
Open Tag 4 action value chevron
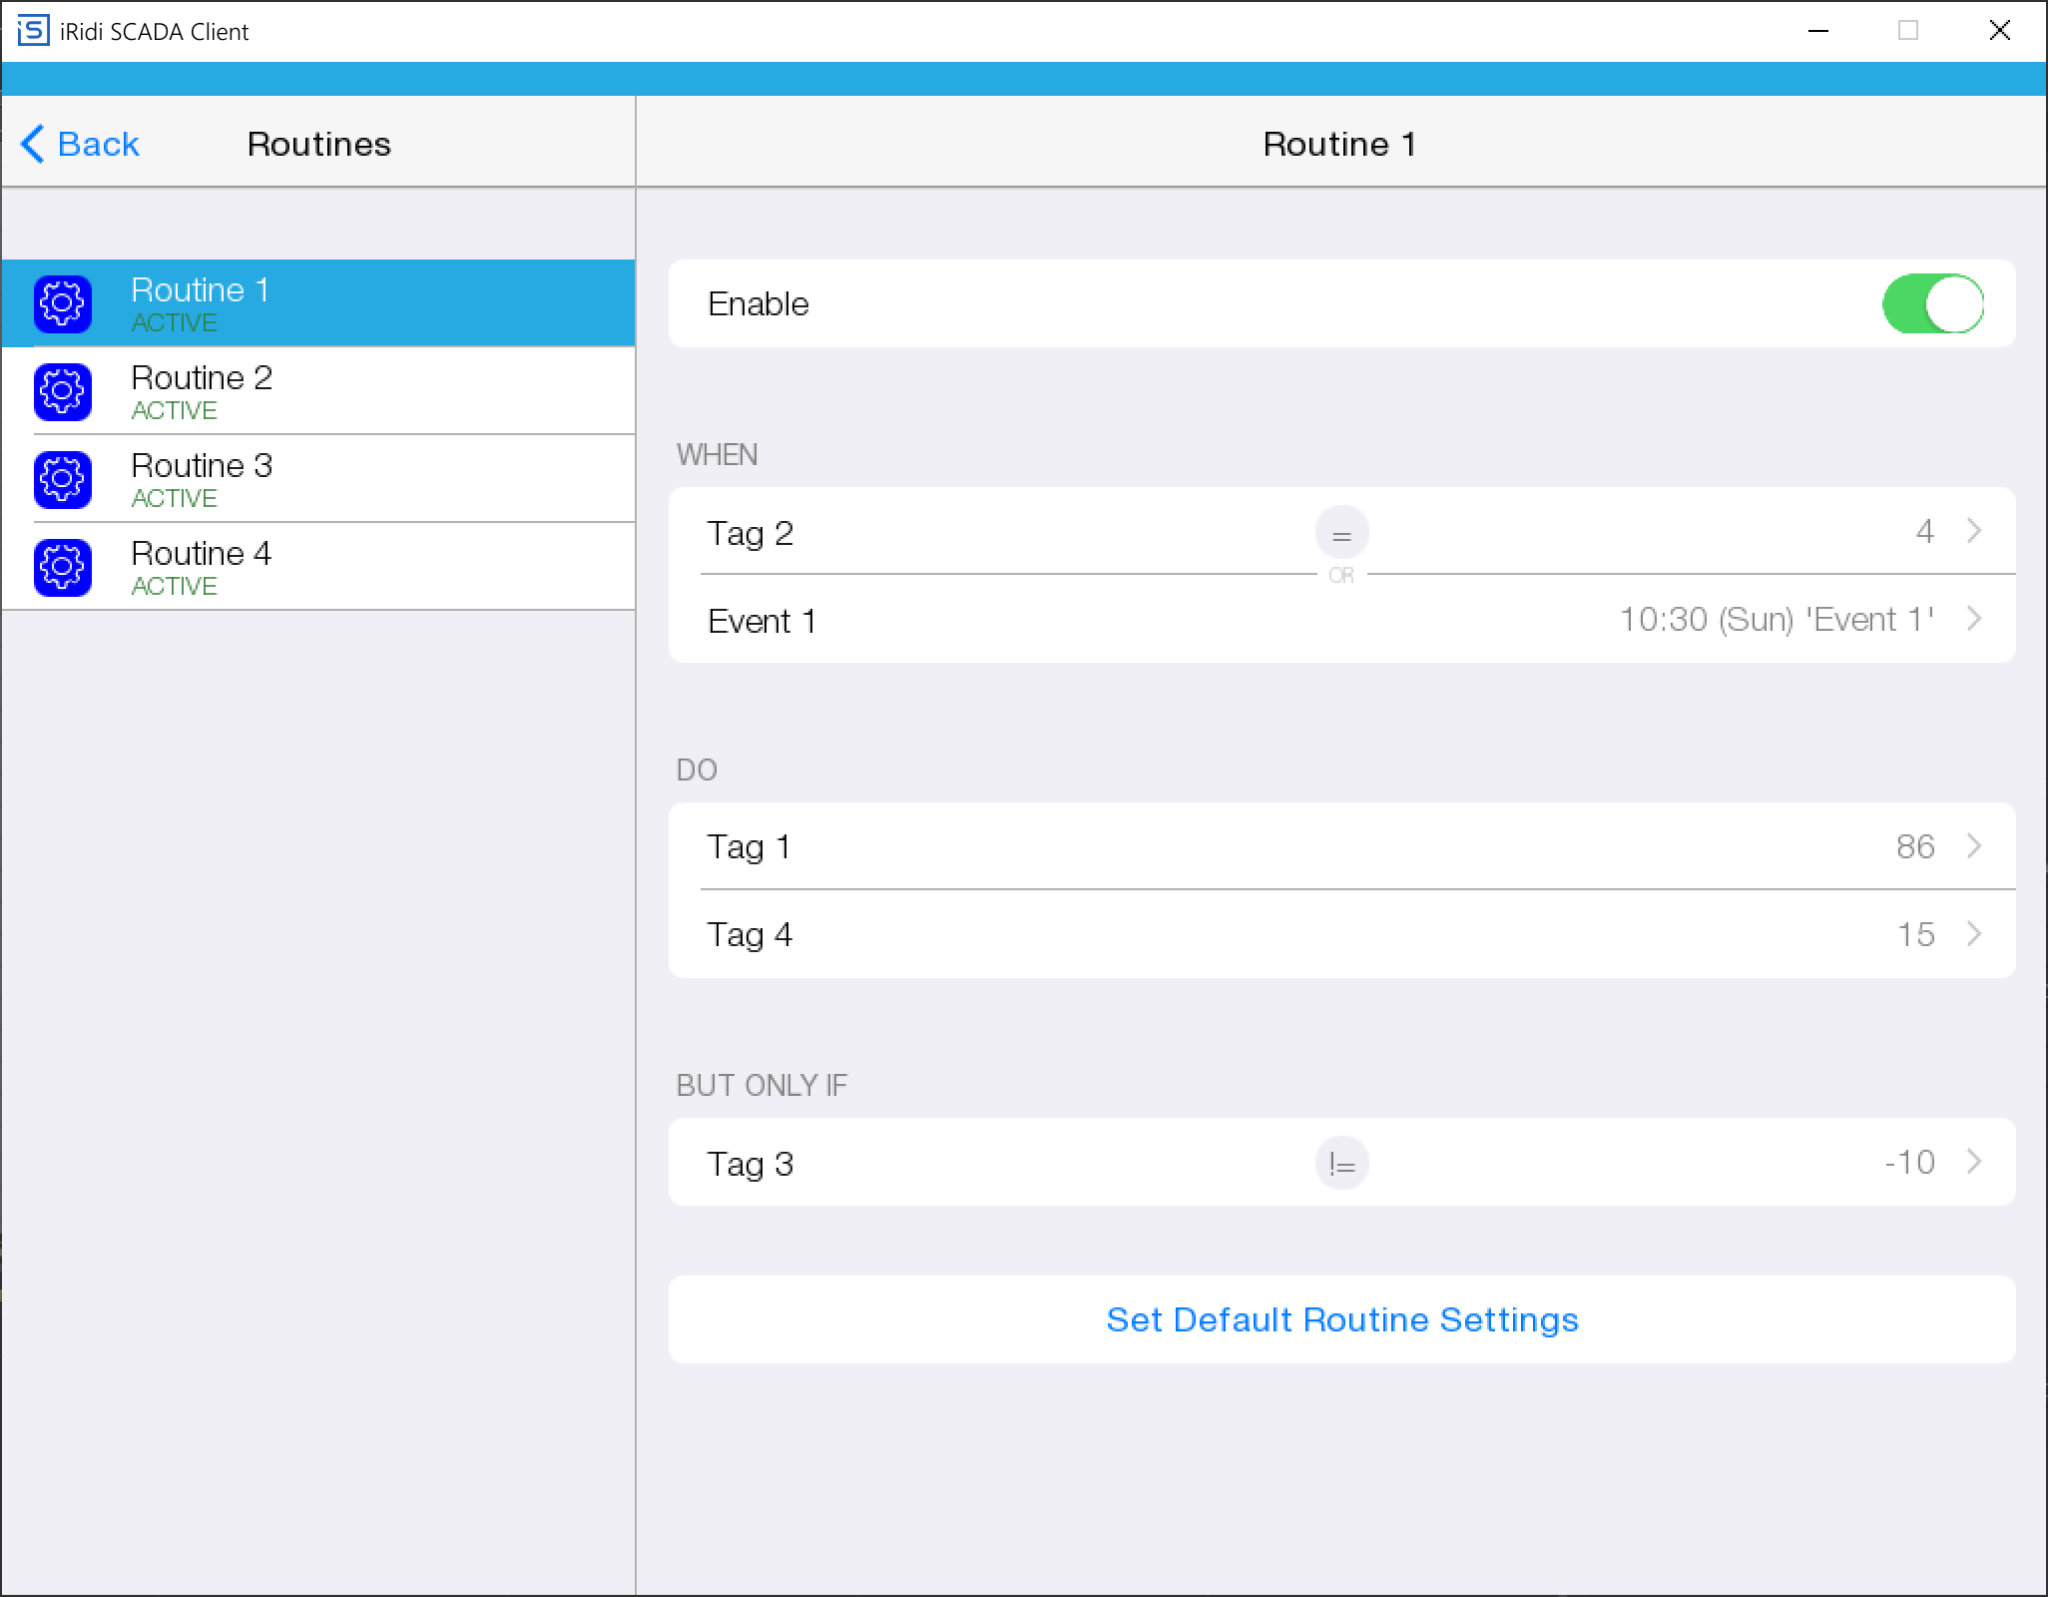point(1974,934)
